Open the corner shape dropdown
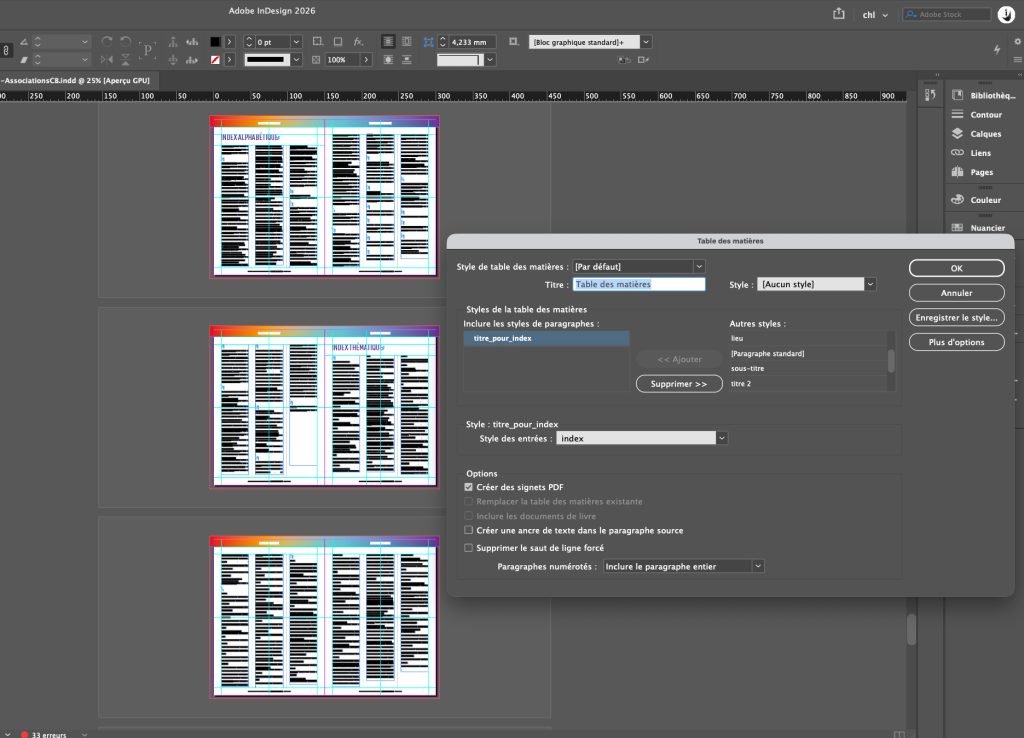 pos(490,59)
